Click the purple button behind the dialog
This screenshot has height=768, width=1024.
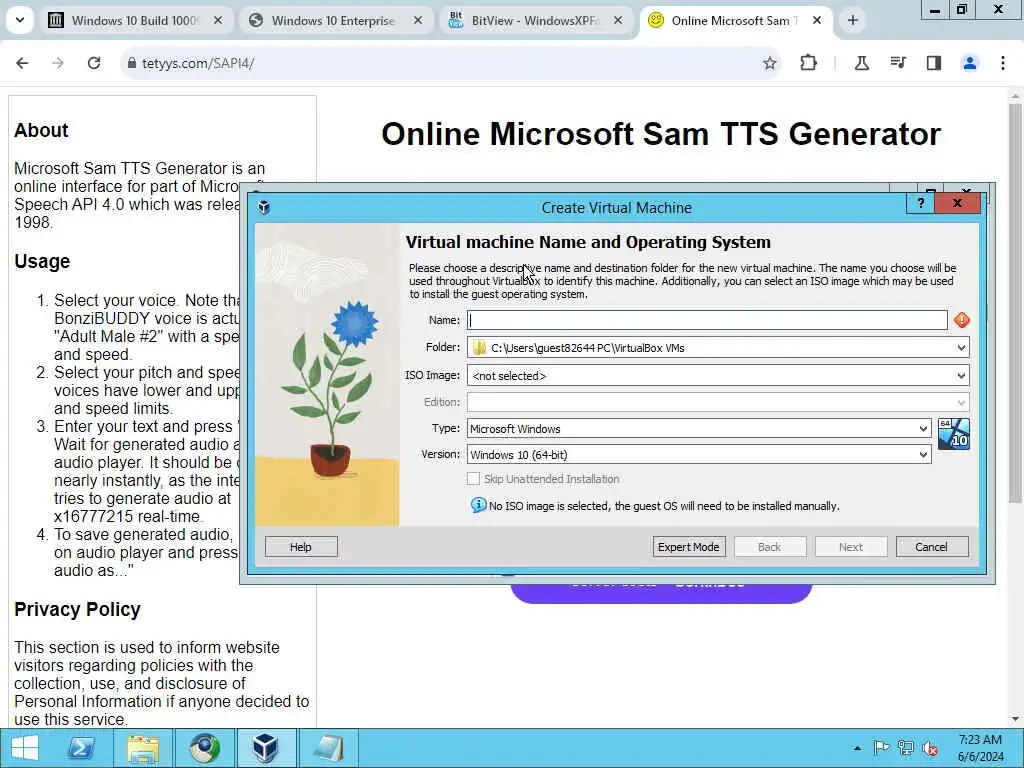pyautogui.click(x=661, y=593)
